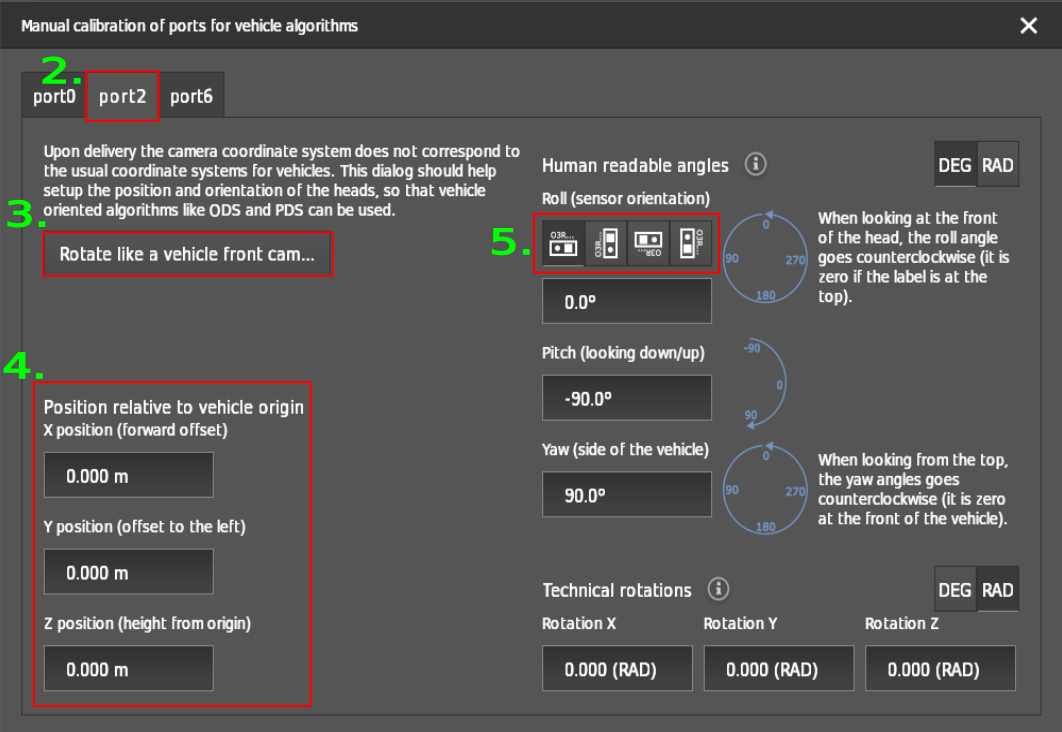Open the port0 tab
Viewport: 1062px width, 732px height.
coord(54,97)
